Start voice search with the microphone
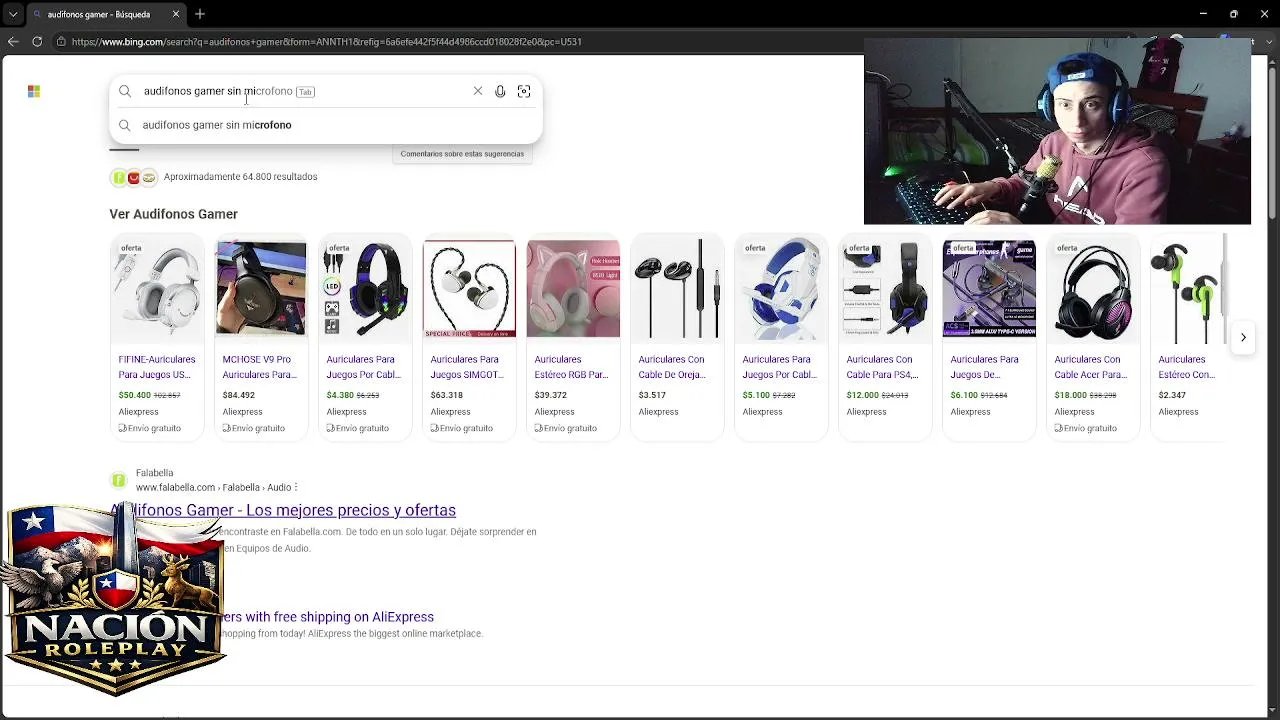The height and width of the screenshot is (720, 1280). pyautogui.click(x=500, y=91)
